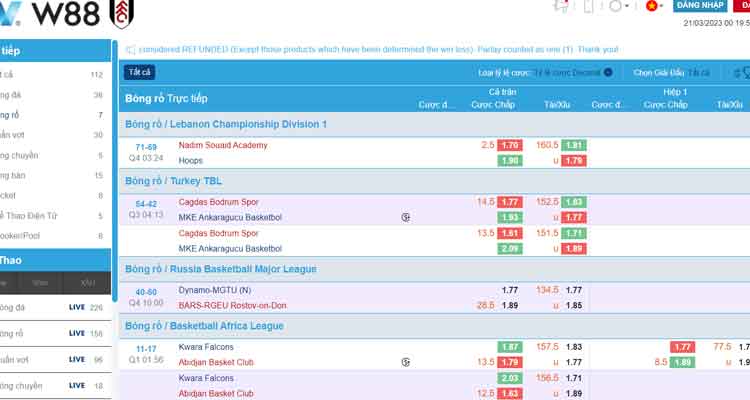Select the red 1.79 Nadim Souaid handicap odds
Screen dimensions: 750x400
[510, 145]
